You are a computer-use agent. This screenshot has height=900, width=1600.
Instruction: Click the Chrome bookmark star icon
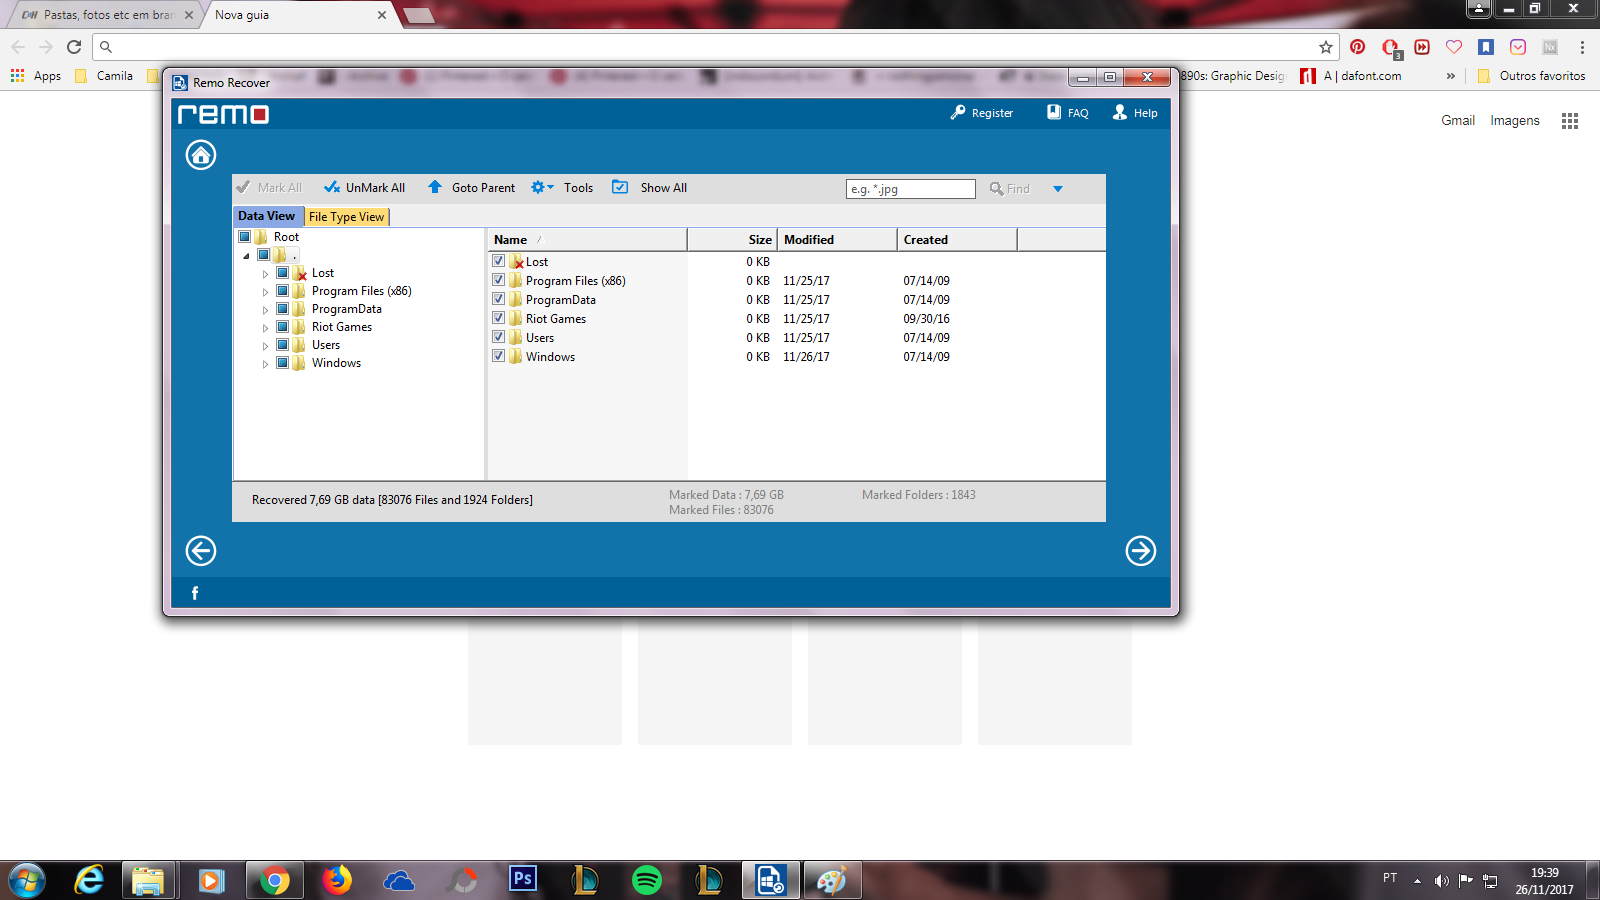[1326, 47]
